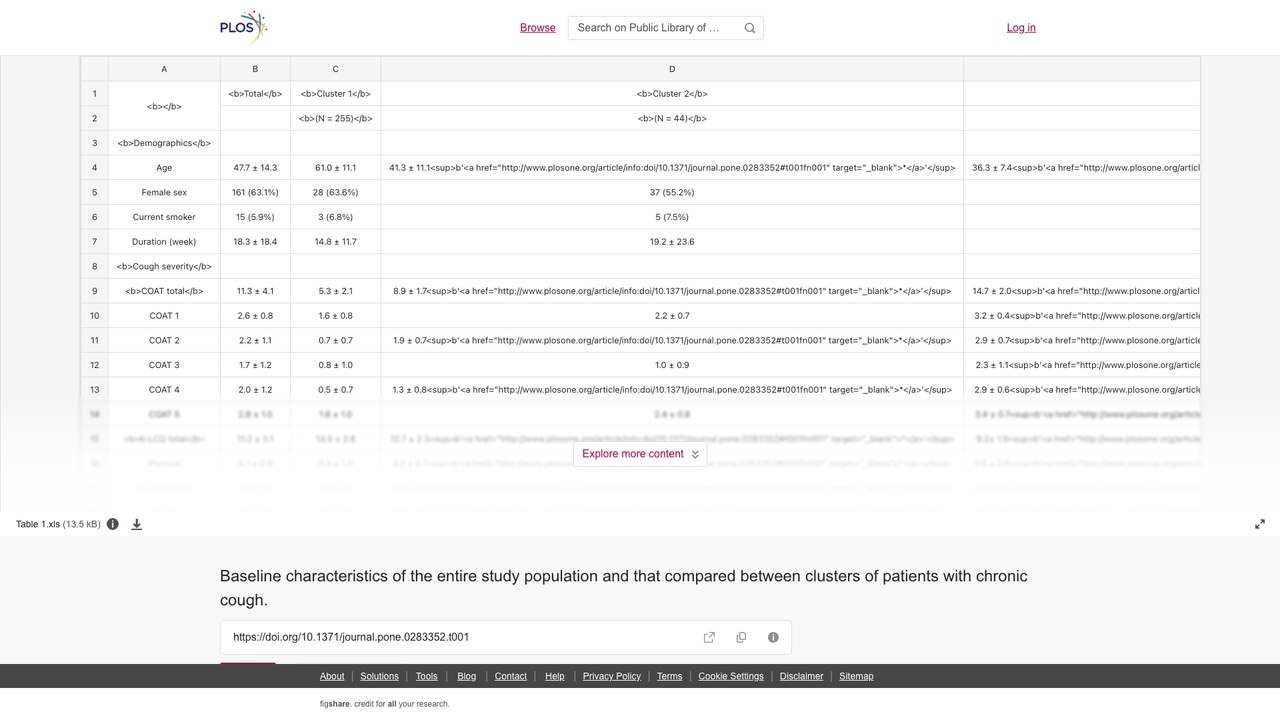Screen dimensions: 1280x720
Task: Open the Log in link
Action: click(1021, 28)
